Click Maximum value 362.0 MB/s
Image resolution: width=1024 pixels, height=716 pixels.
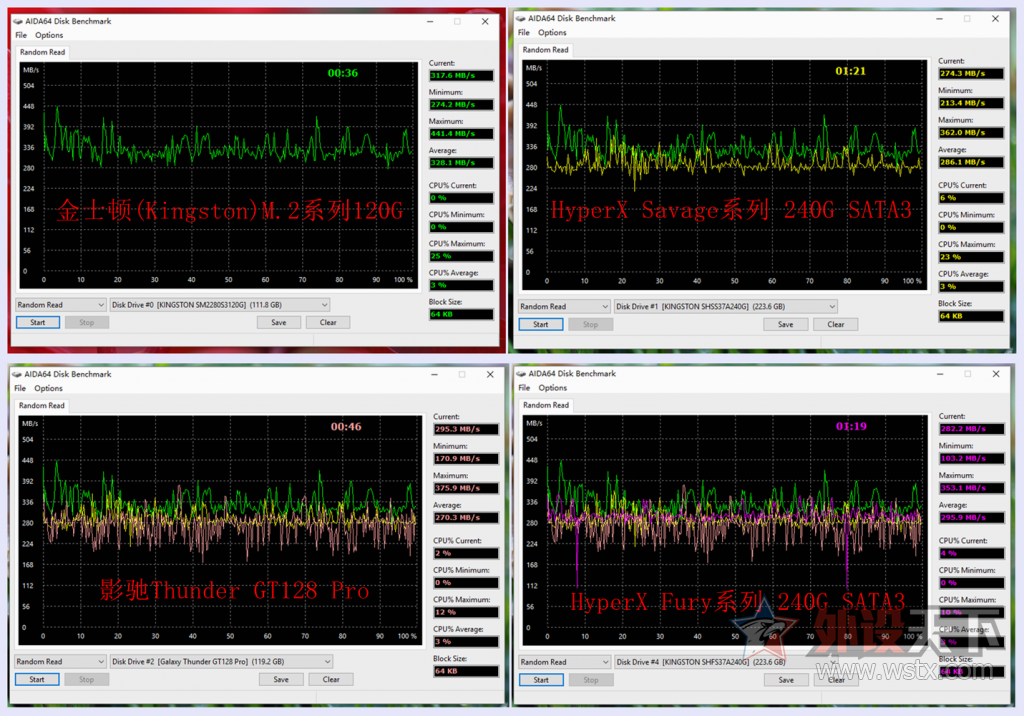(x=971, y=133)
